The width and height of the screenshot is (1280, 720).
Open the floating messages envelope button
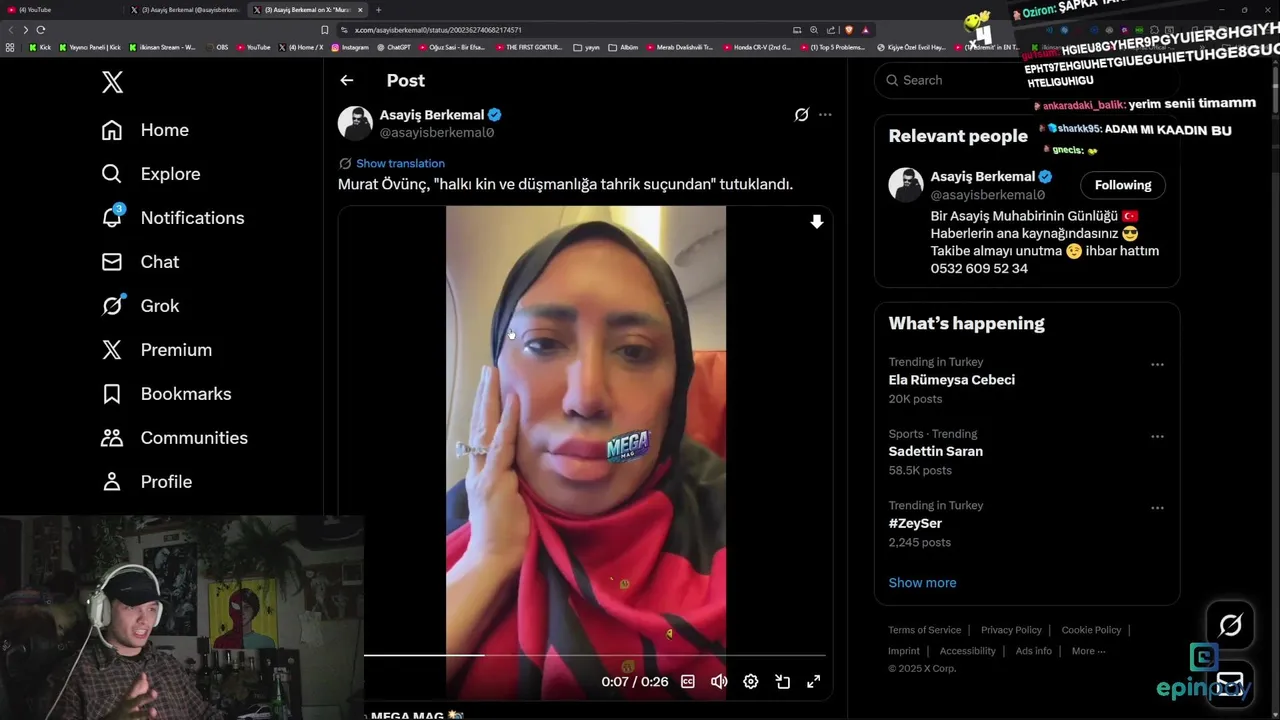(x=1230, y=685)
